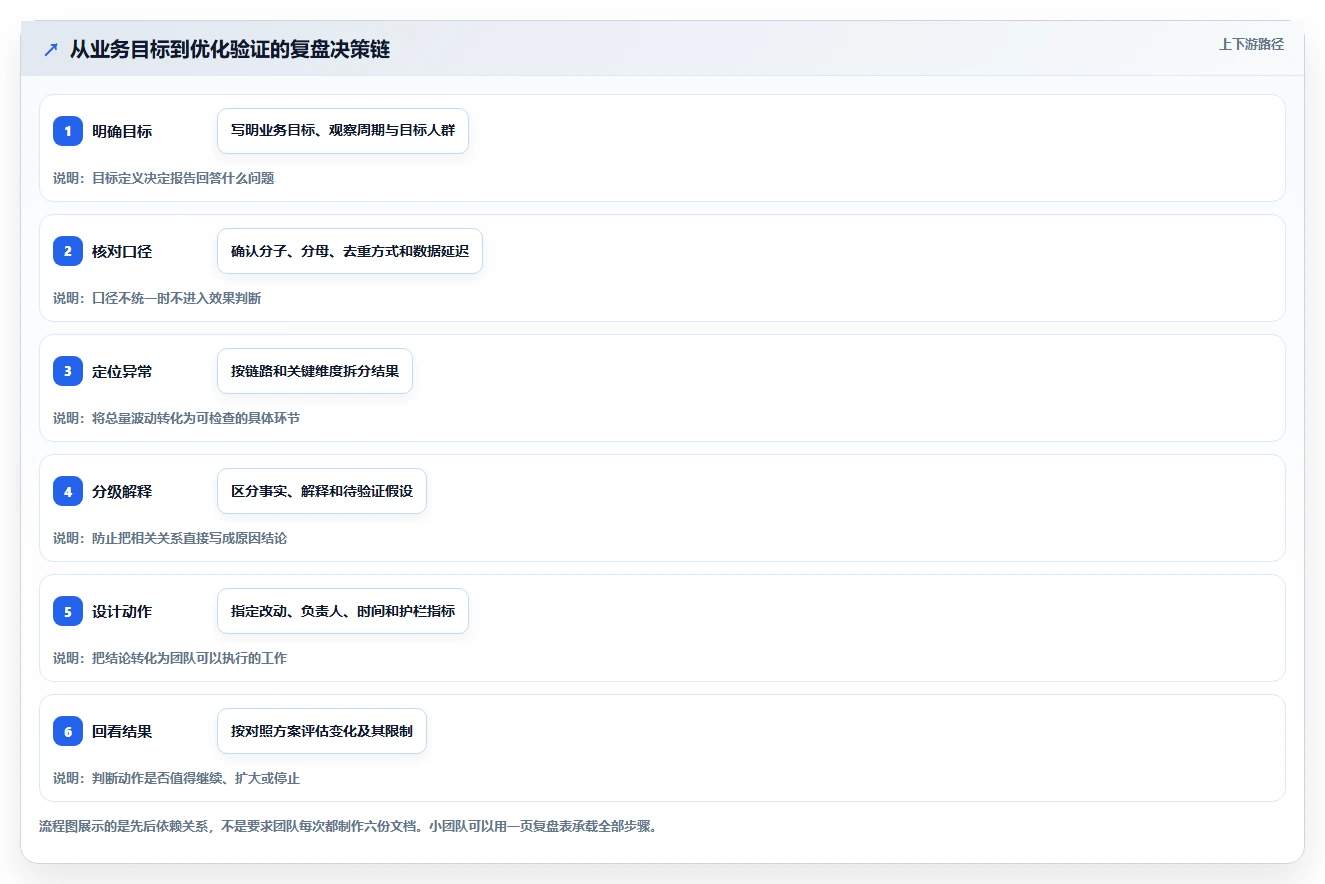1325x884 pixels.
Task: Click the 明确目标 step name
Action: tap(122, 131)
